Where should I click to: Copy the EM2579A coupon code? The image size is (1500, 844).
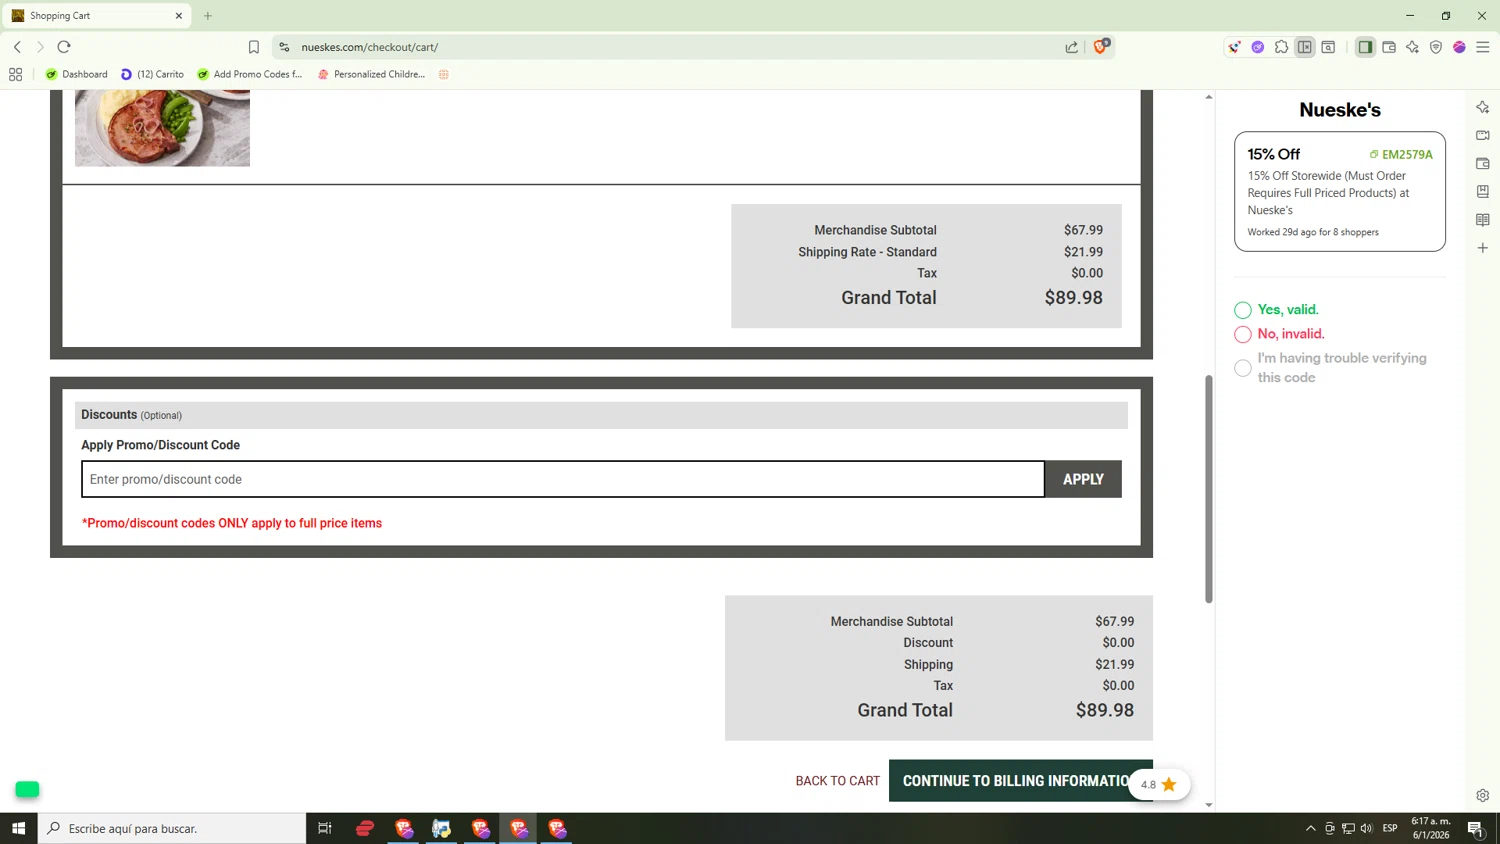(x=1401, y=155)
